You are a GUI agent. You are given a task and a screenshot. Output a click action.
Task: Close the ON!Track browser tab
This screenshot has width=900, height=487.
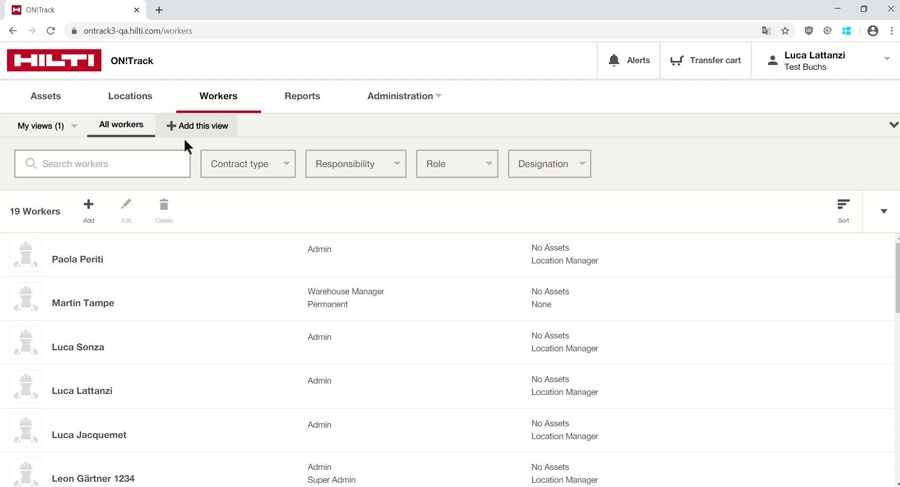(137, 10)
